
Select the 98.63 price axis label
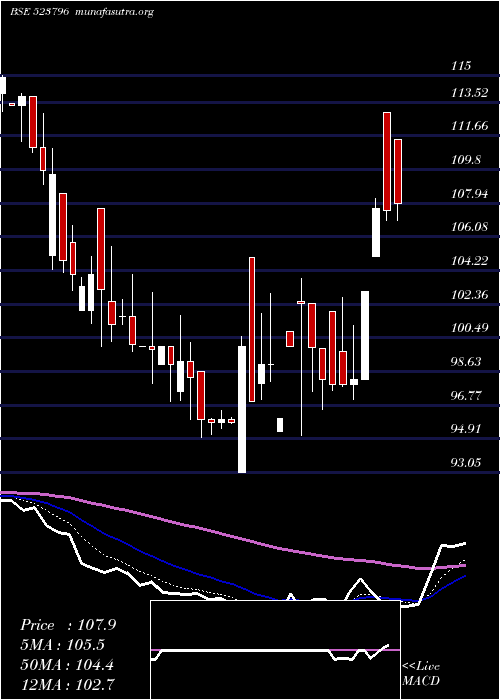point(467,362)
